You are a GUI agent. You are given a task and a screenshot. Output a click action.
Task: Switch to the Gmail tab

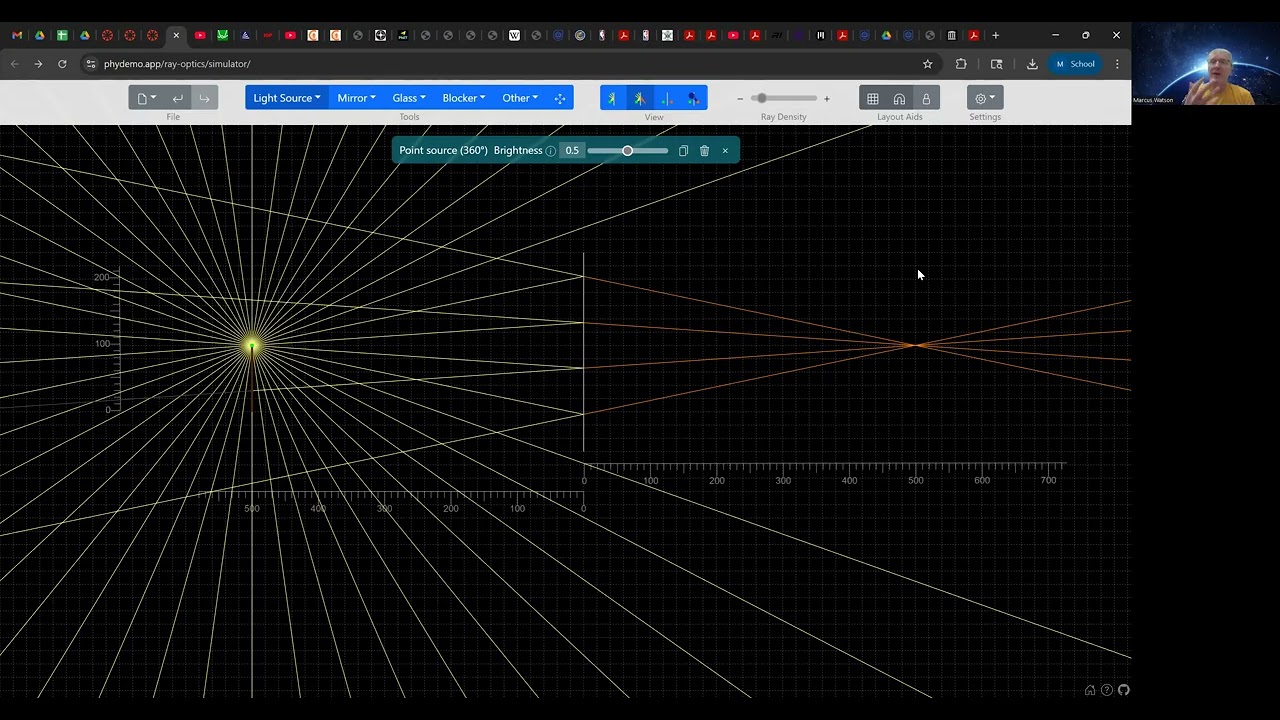[17, 35]
